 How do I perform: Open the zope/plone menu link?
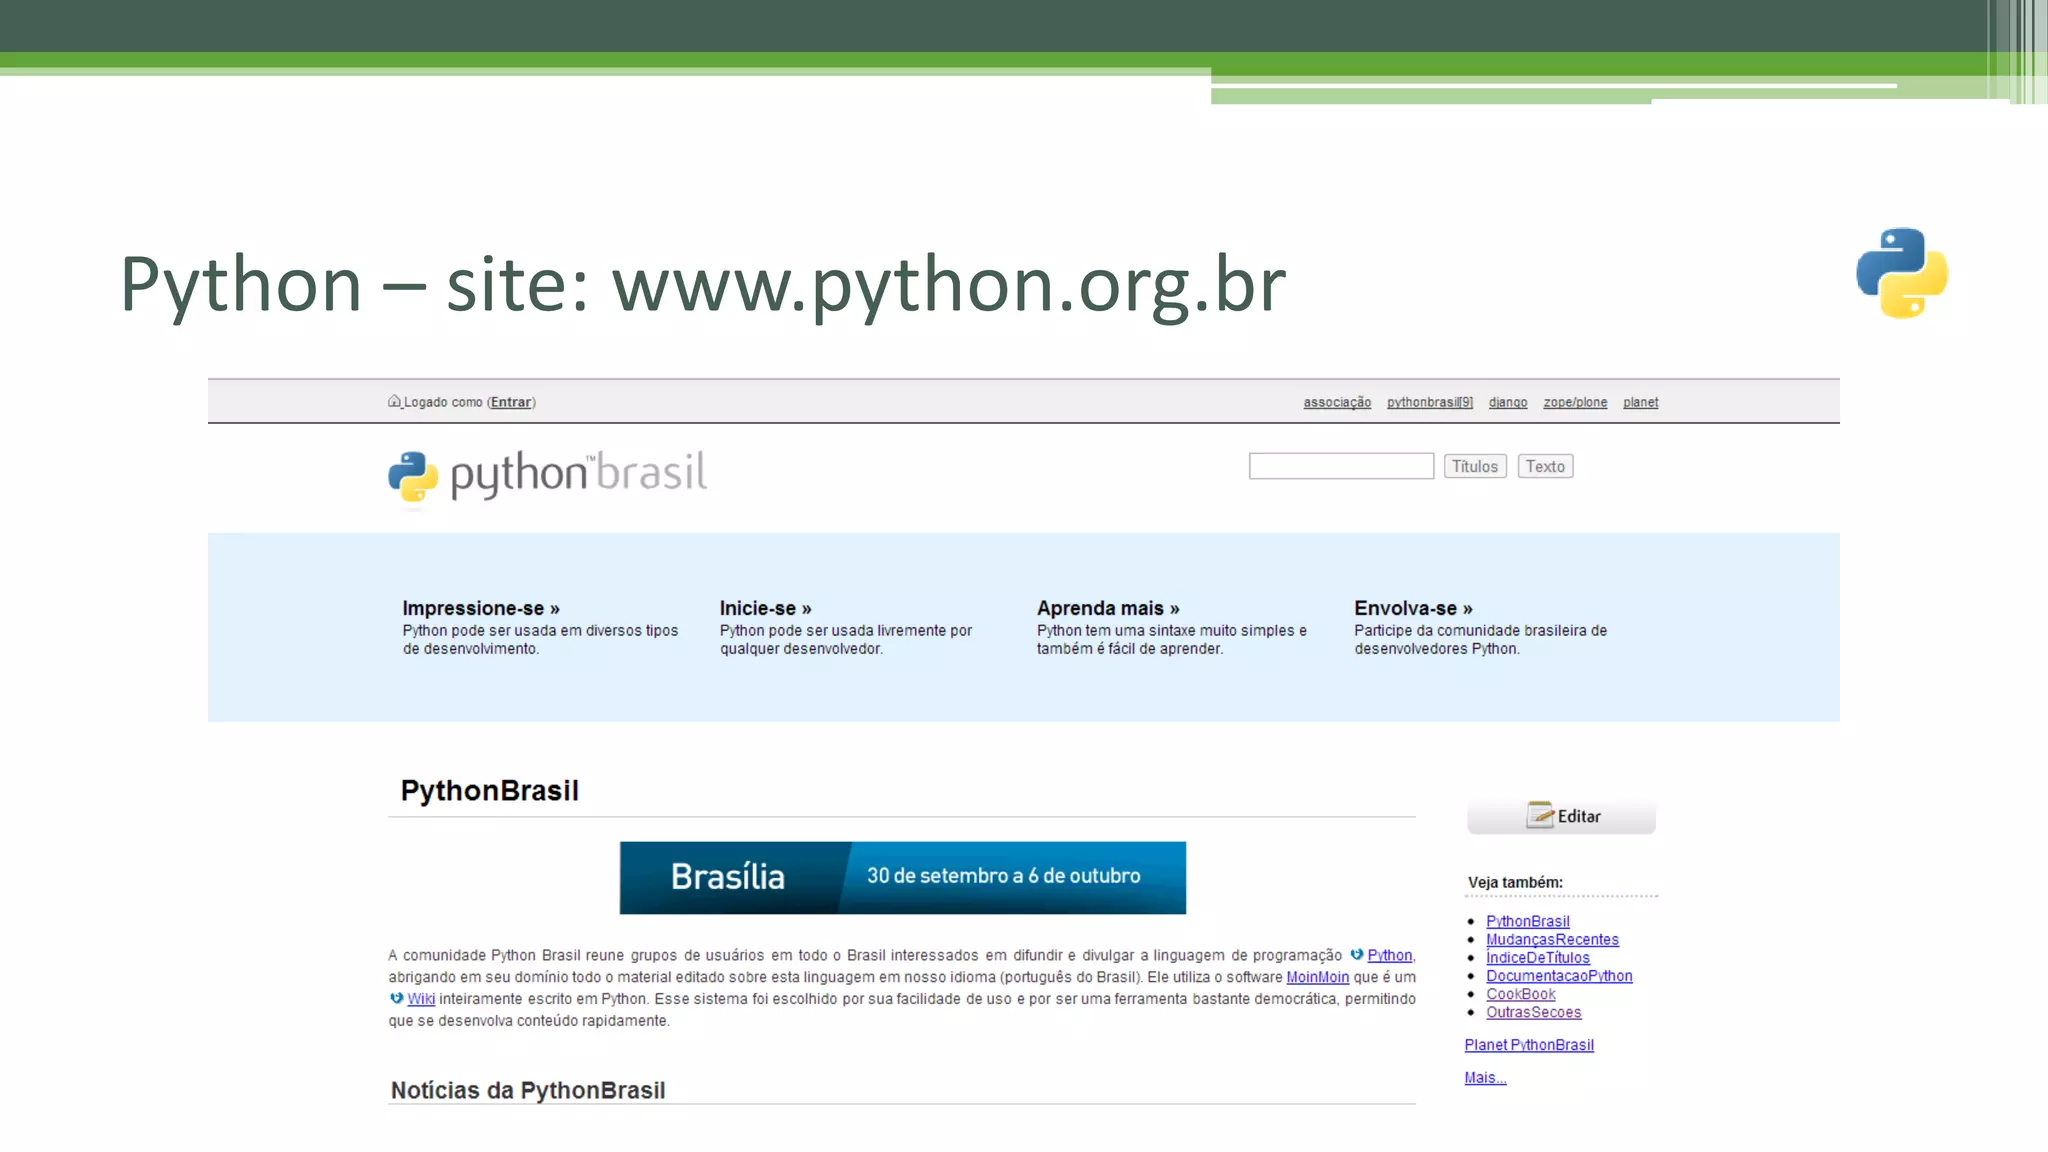coord(1575,402)
